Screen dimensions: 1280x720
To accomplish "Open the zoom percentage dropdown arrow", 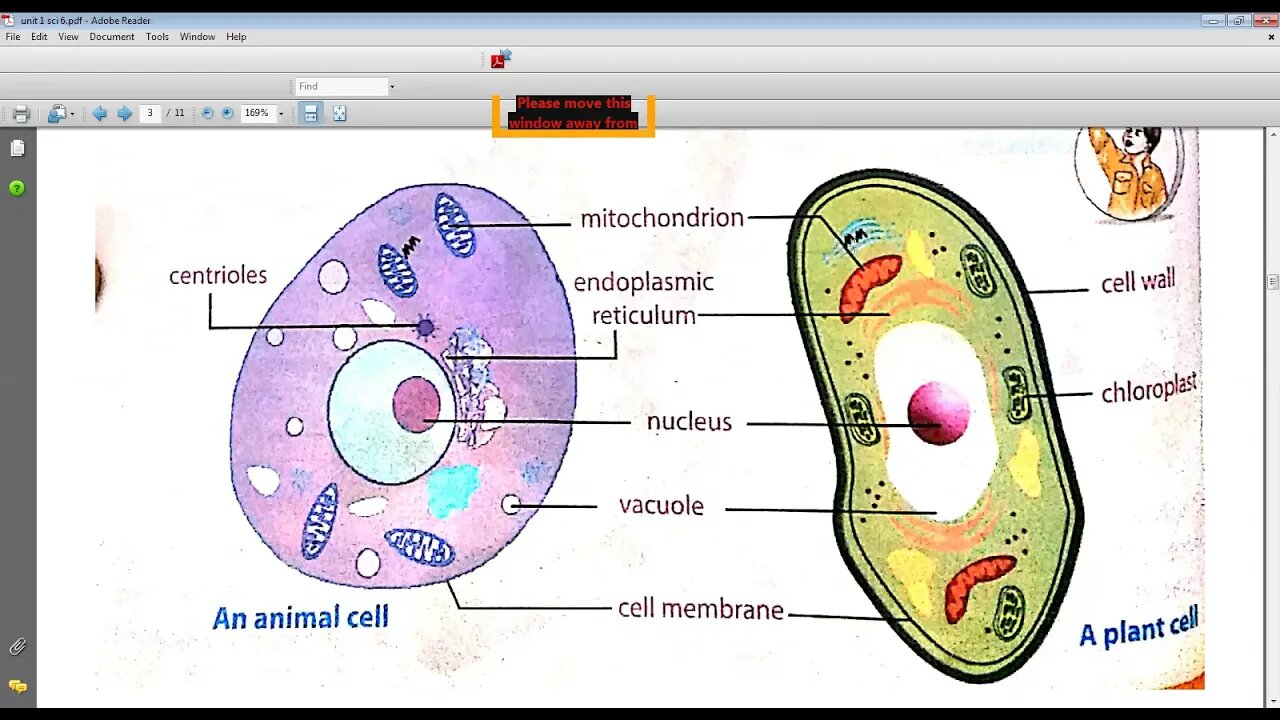I will [281, 114].
